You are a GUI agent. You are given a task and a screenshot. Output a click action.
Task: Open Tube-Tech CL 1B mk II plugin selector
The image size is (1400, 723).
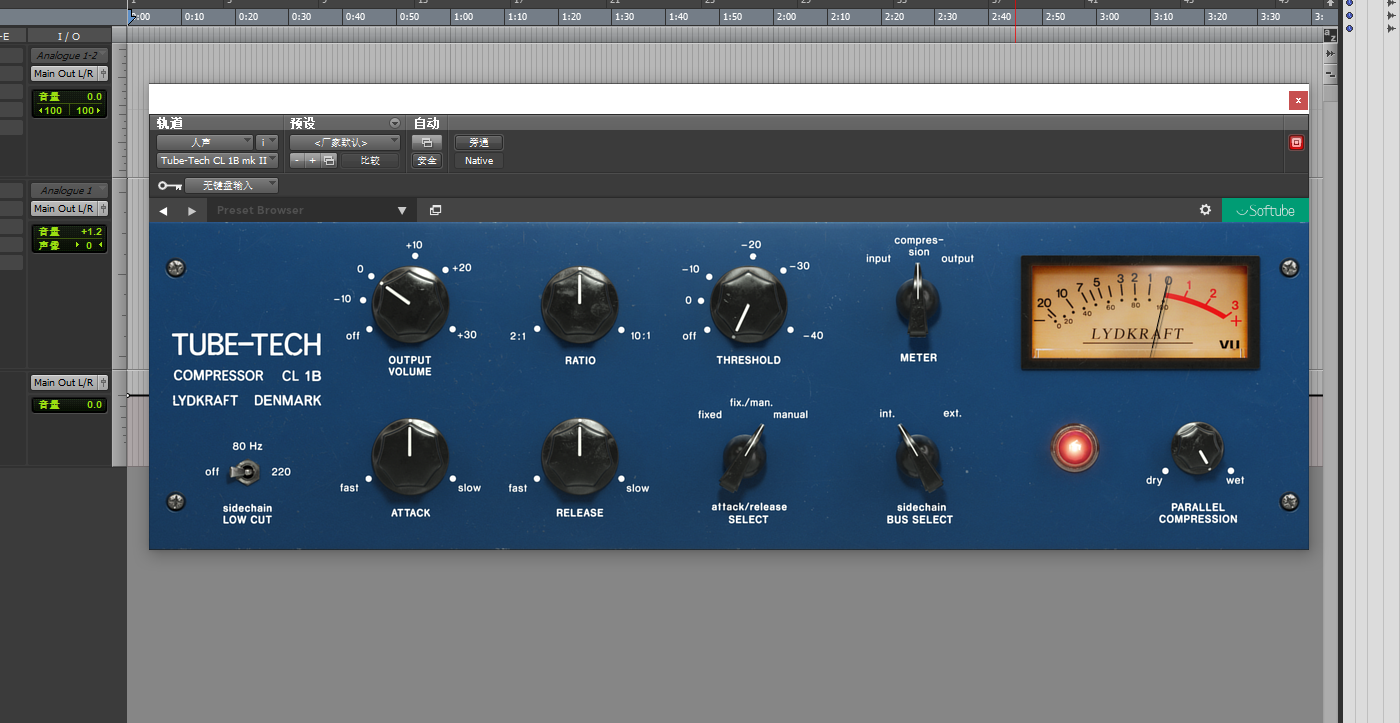click(x=218, y=160)
